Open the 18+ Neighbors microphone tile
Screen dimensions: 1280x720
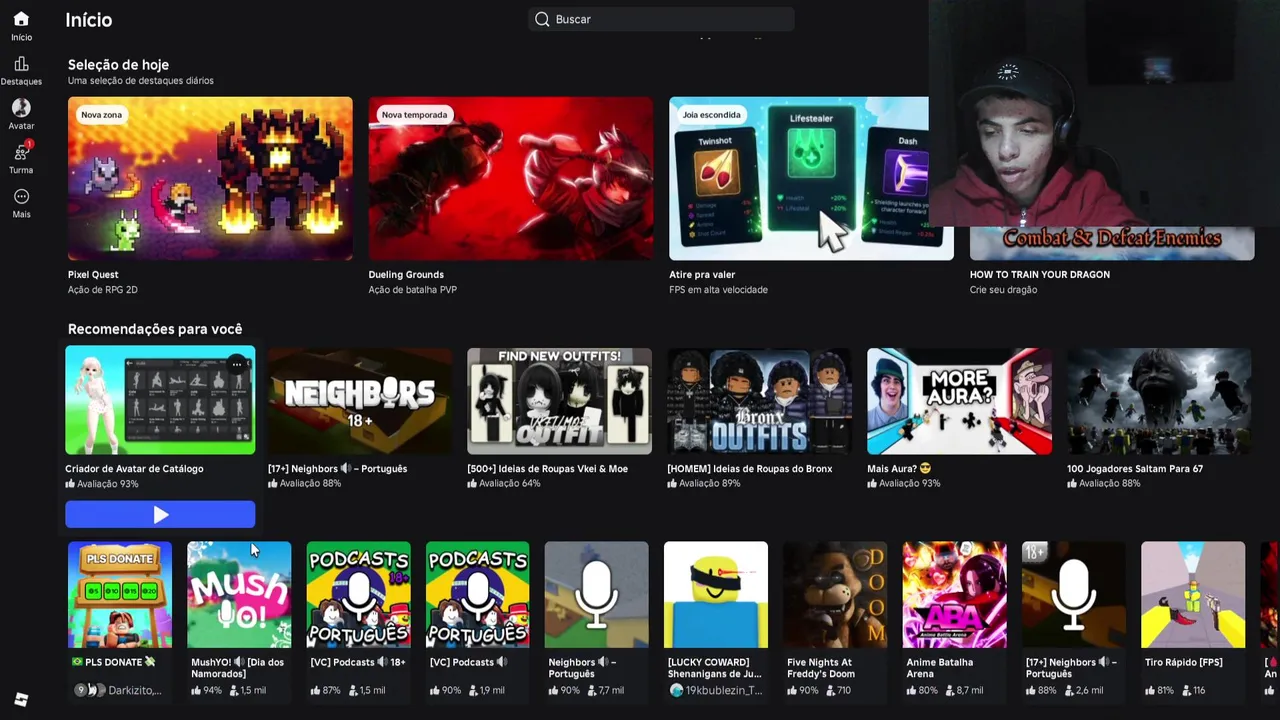pyautogui.click(x=1074, y=595)
